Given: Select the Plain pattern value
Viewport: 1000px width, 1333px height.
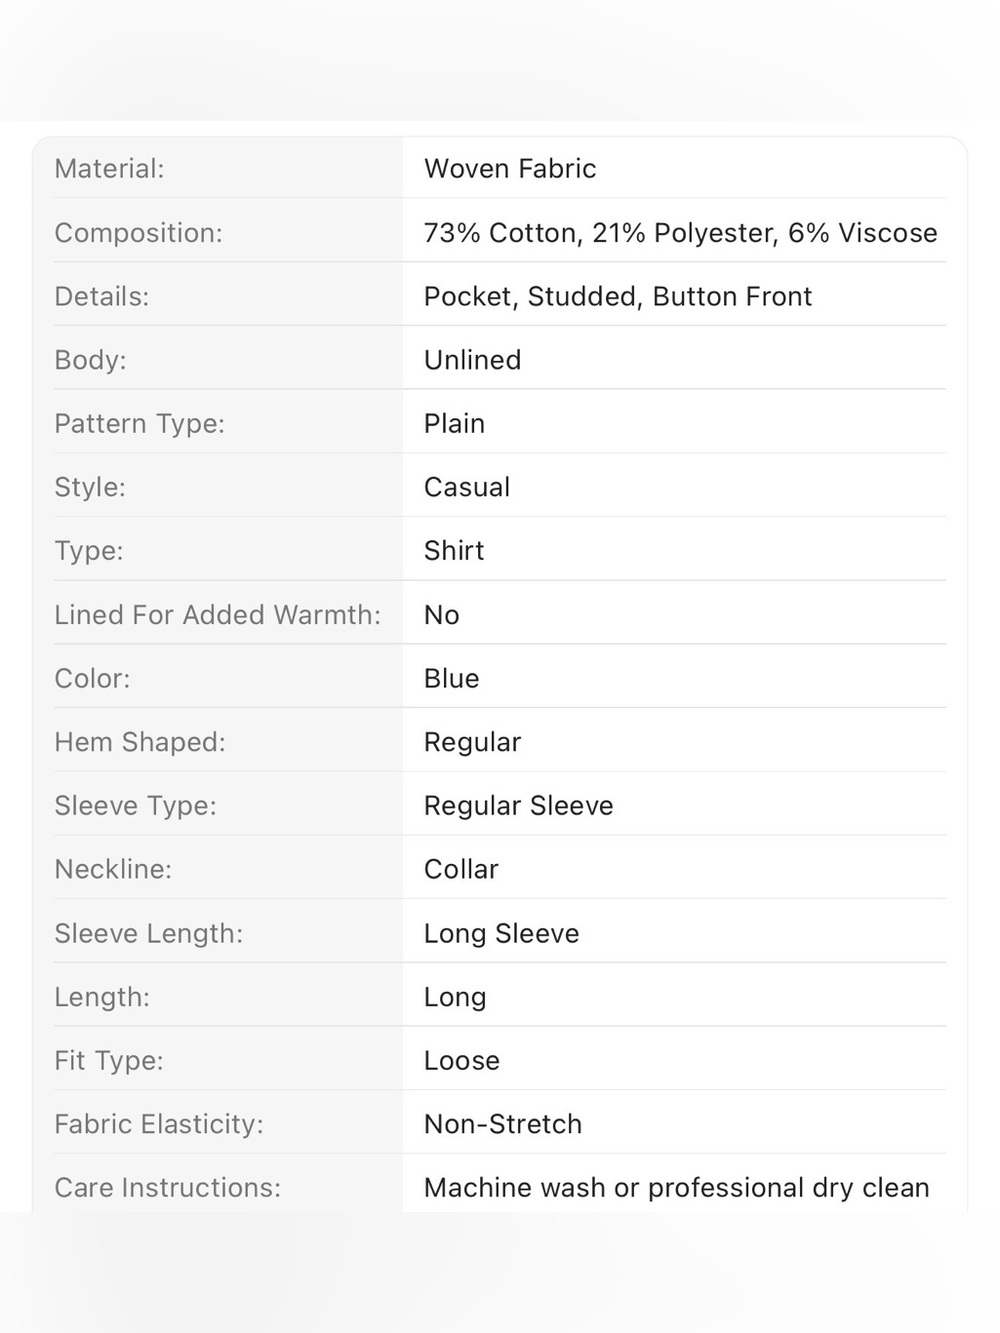Looking at the screenshot, I should click(454, 424).
